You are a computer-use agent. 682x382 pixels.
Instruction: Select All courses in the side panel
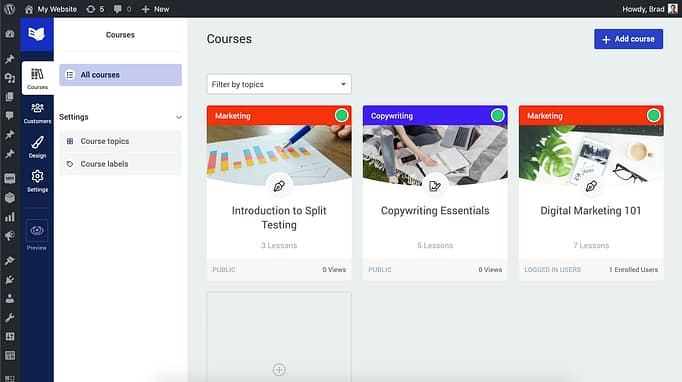click(120, 75)
